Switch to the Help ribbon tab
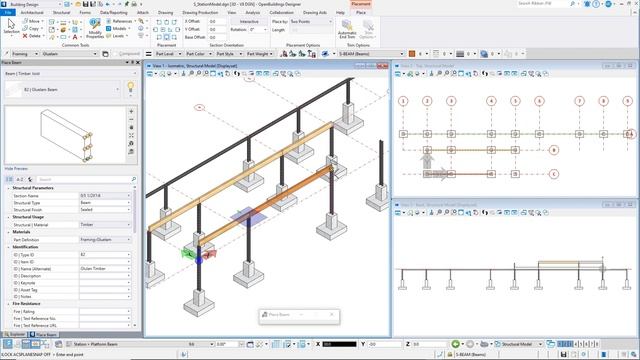 pos(340,13)
